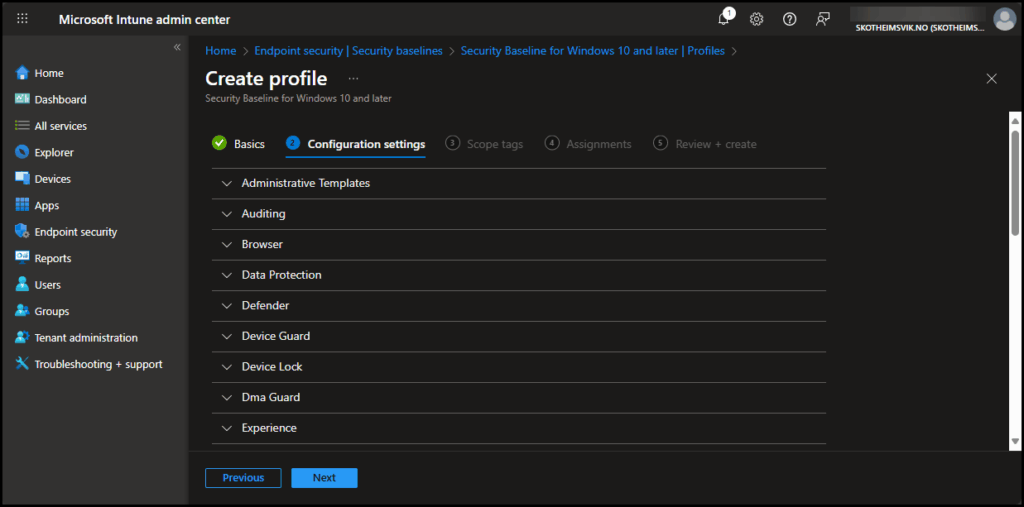
Task: Open the help question mark icon
Action: 790,19
